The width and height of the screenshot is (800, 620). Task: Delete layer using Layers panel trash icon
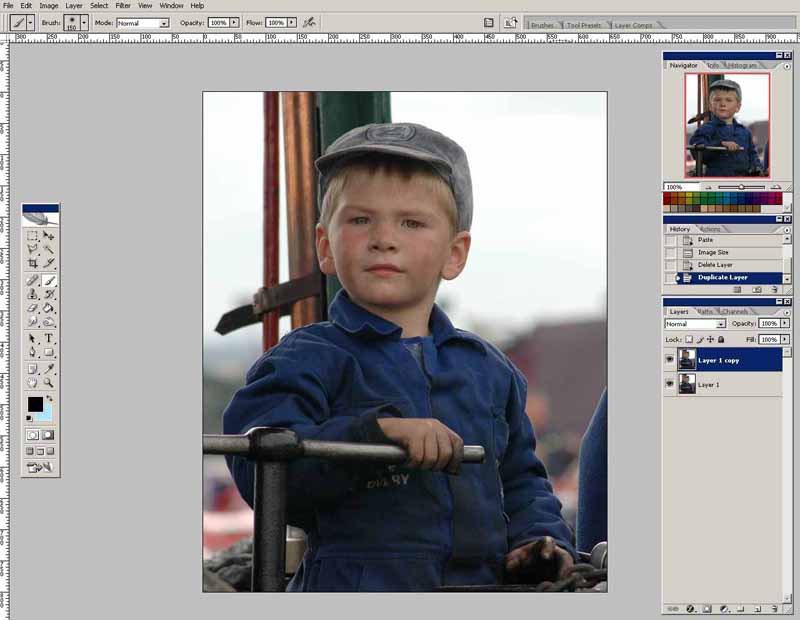[x=775, y=609]
